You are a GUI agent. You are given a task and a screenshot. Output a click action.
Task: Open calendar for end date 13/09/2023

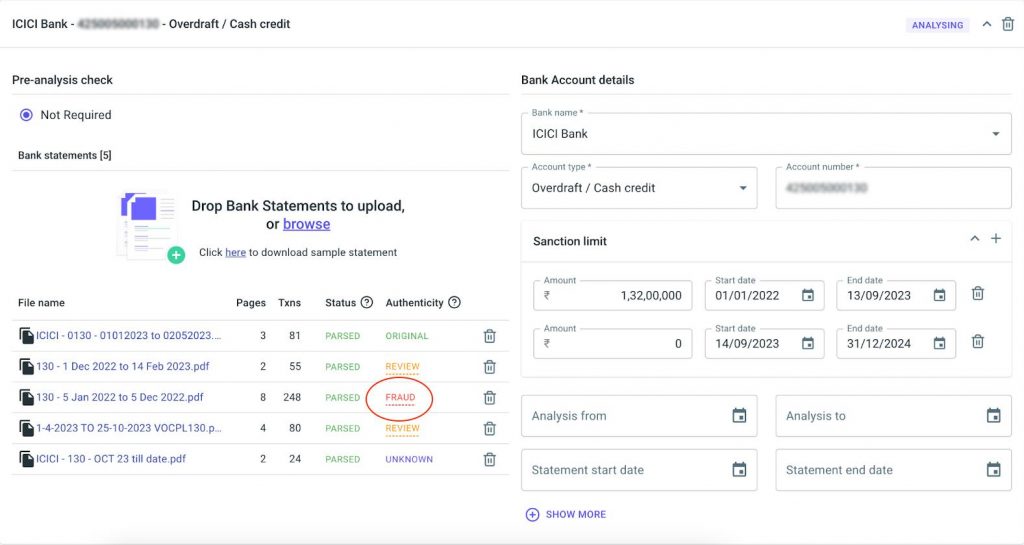click(939, 296)
